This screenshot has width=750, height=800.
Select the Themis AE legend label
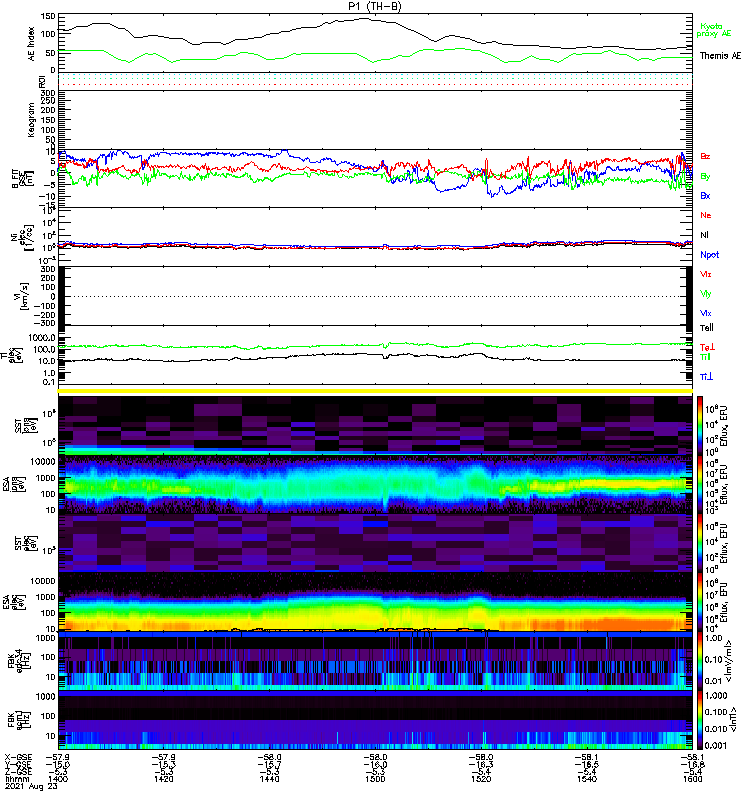pos(720,56)
